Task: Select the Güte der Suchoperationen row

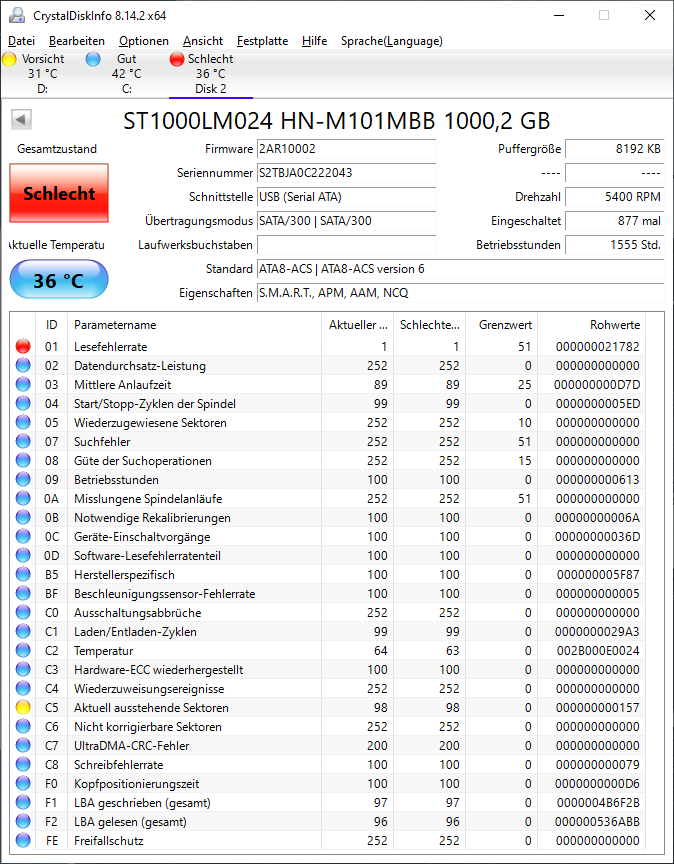Action: click(x=328, y=460)
